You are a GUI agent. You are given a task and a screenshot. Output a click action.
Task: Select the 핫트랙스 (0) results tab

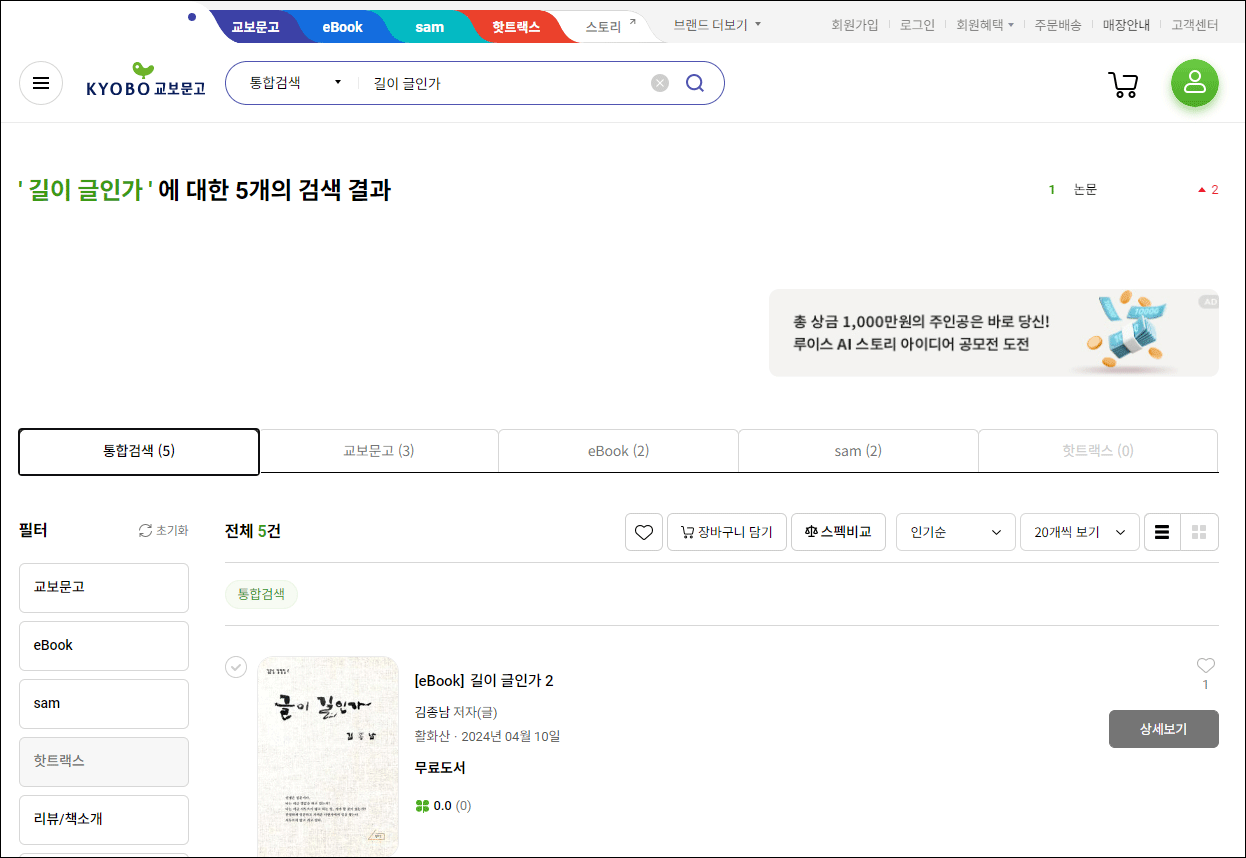[x=1098, y=451]
